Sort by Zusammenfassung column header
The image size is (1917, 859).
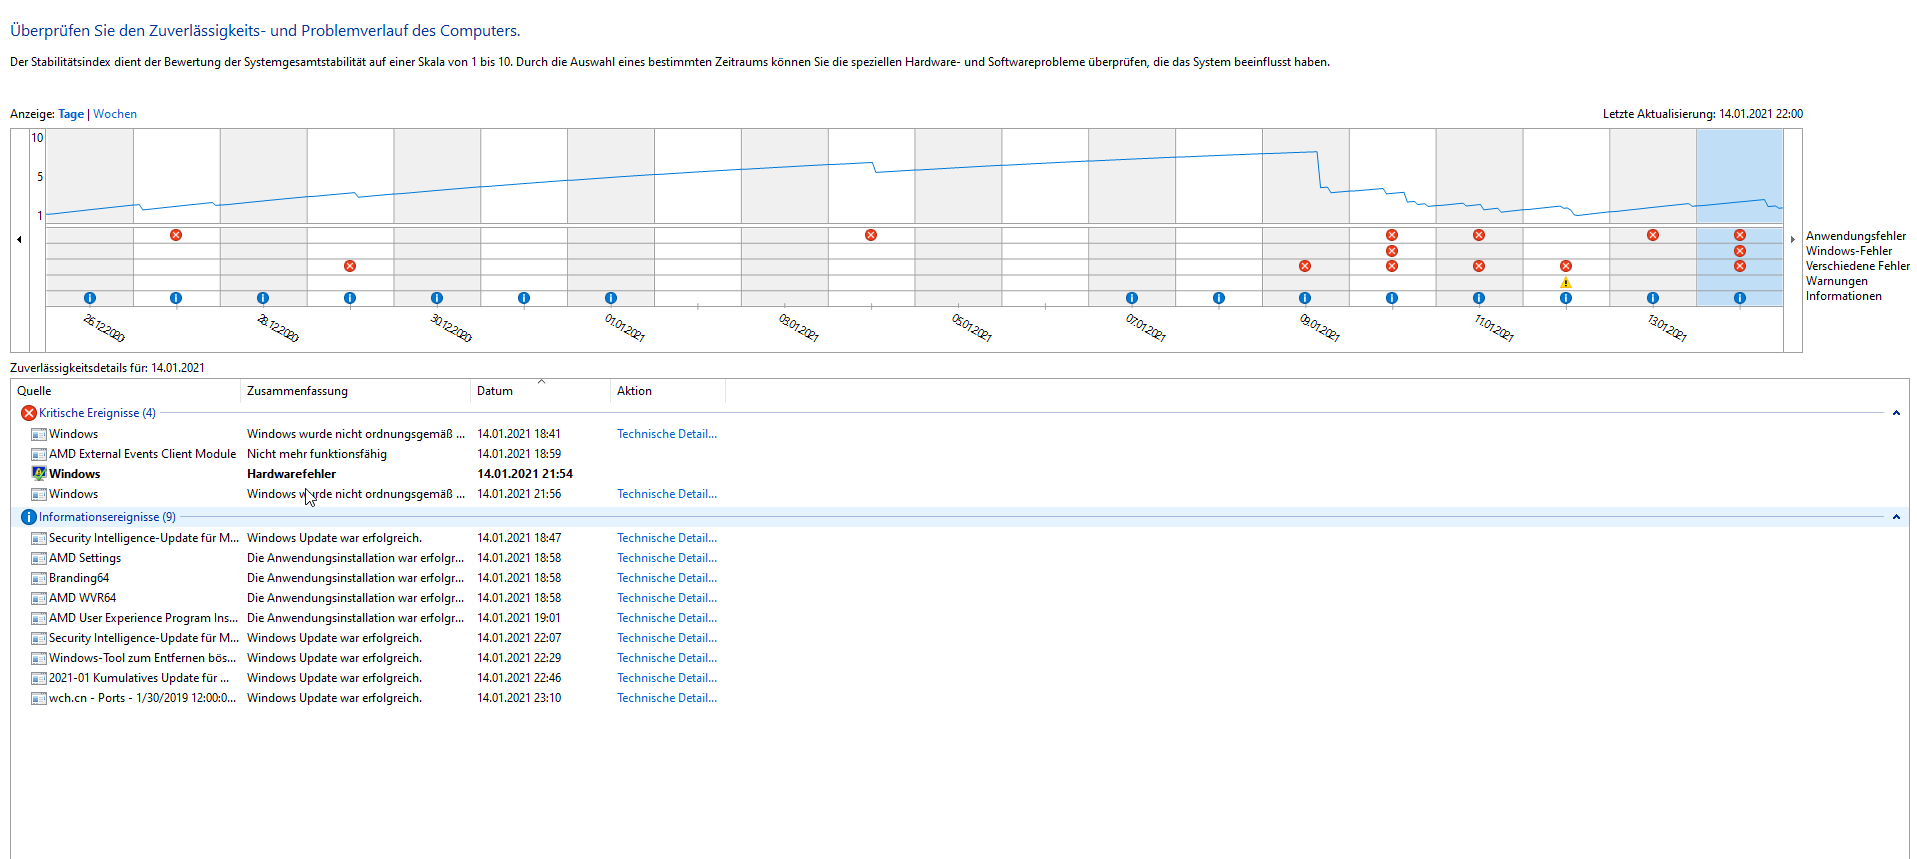[x=355, y=391]
